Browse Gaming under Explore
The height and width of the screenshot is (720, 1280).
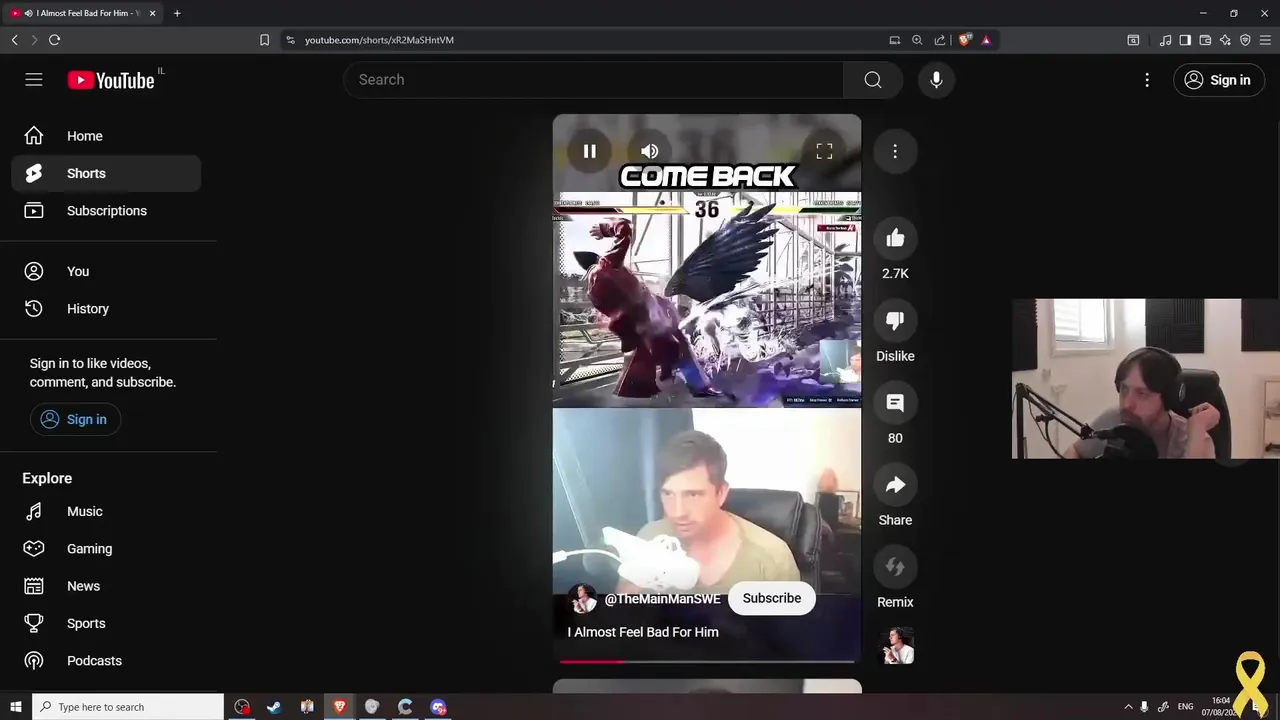click(106, 549)
